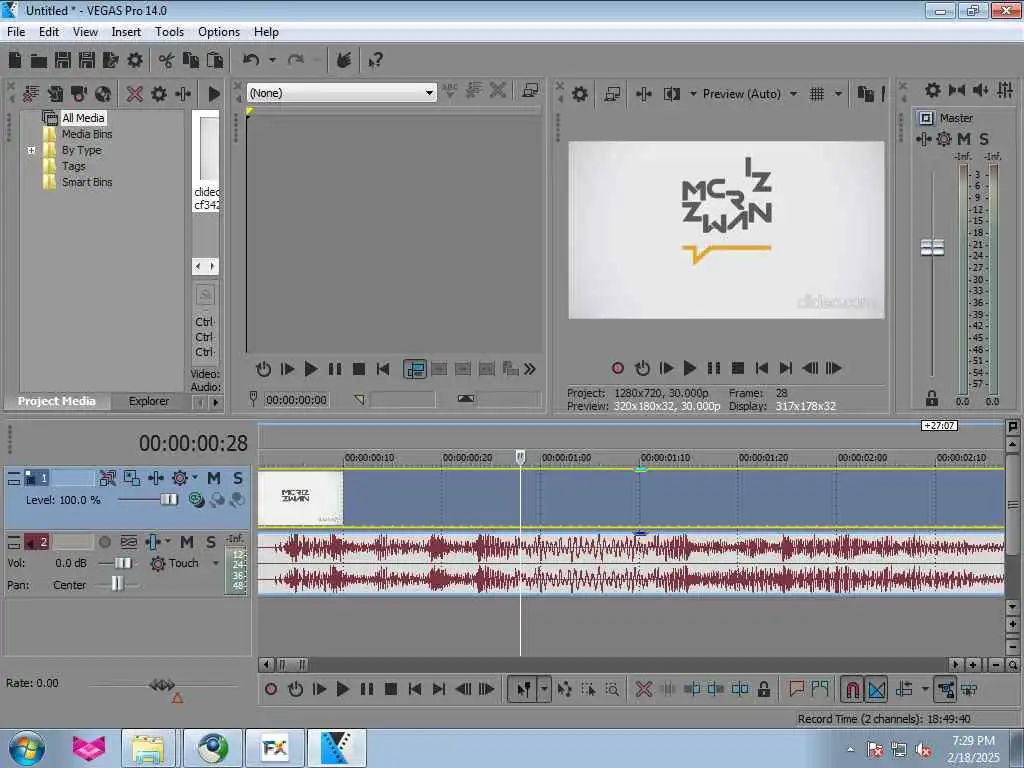
Task: Click the What's This help icon
Action: [376, 61]
